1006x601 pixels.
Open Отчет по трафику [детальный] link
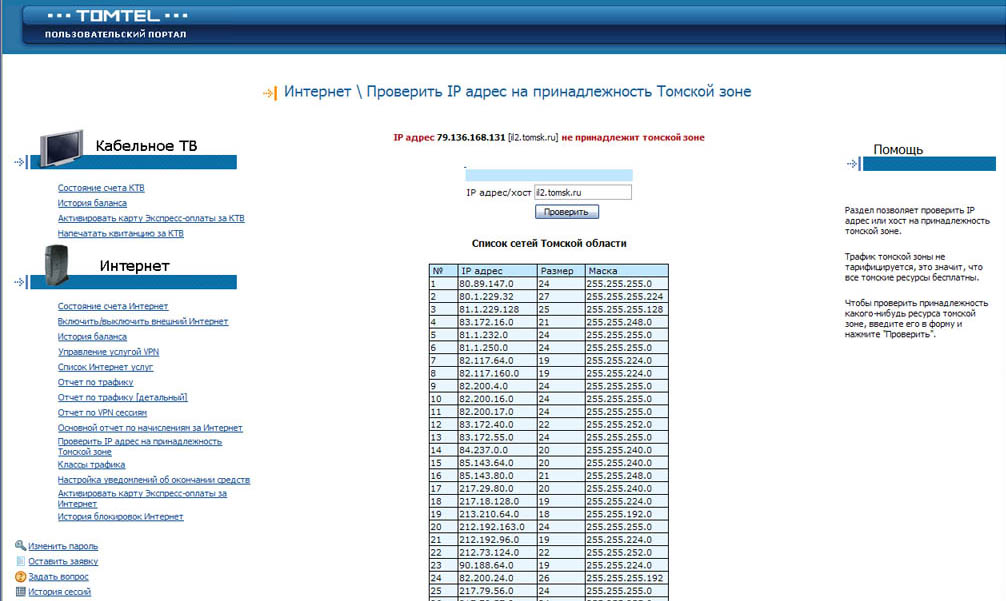click(122, 397)
